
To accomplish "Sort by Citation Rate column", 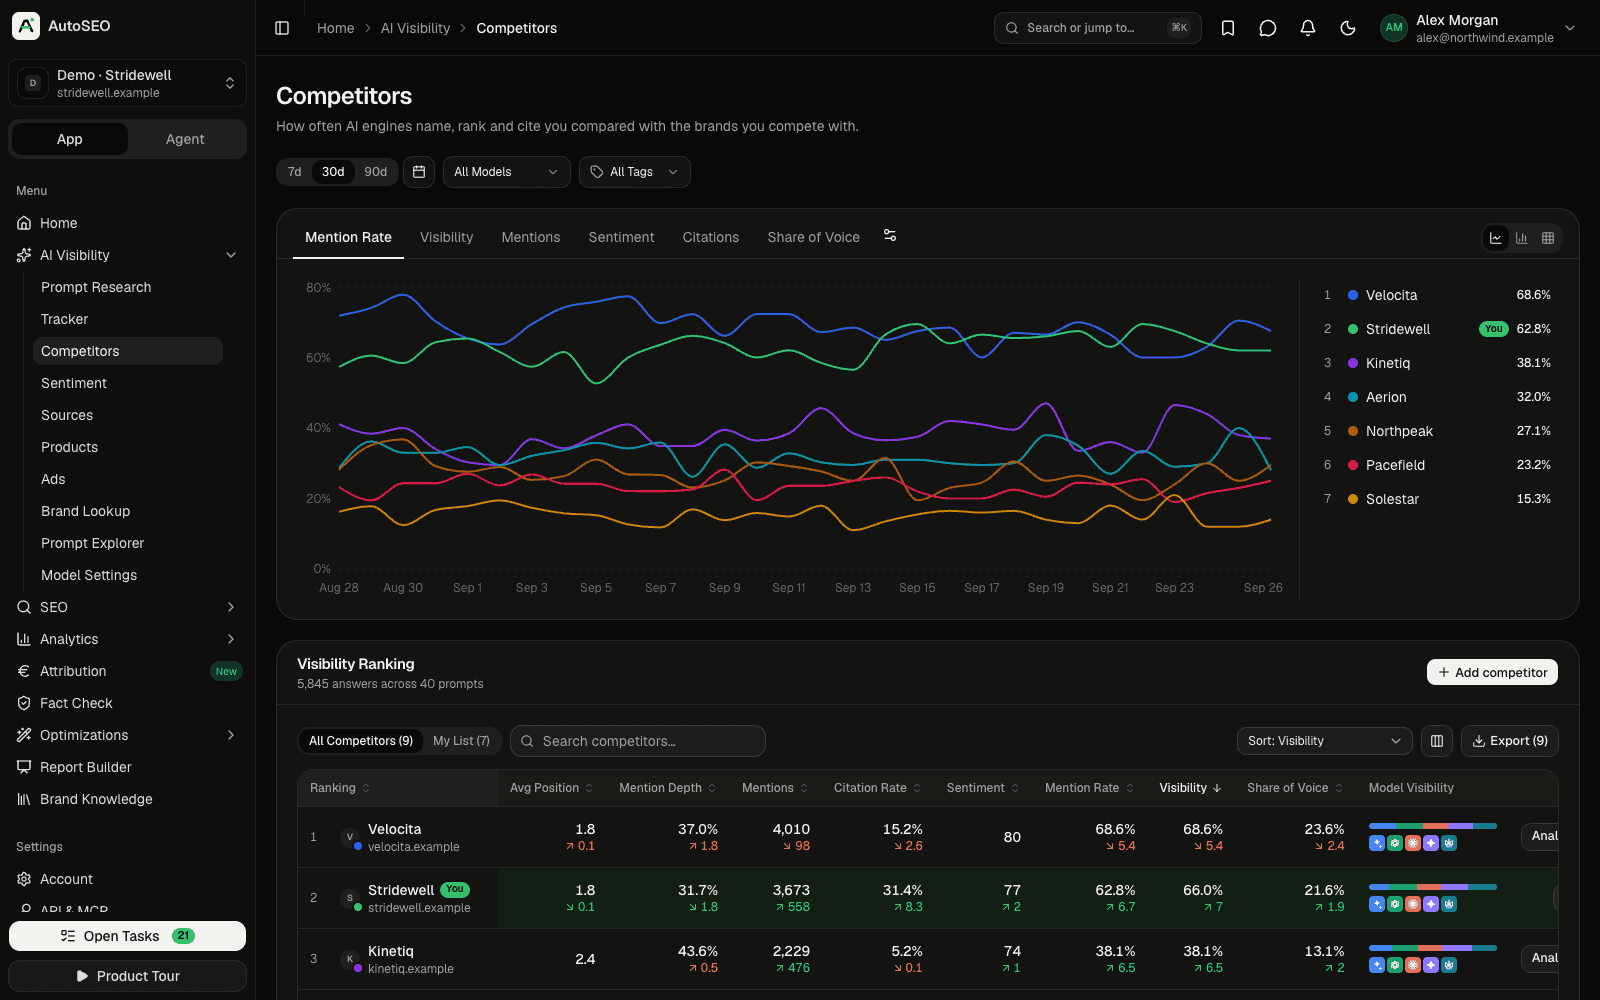I will click(877, 788).
